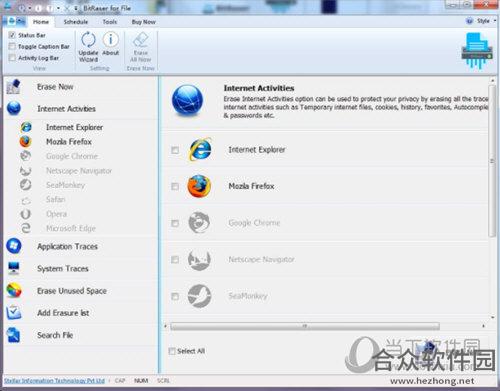The width and height of the screenshot is (500, 391).
Task: Click the main panel scroll-down arrow
Action: point(492,317)
